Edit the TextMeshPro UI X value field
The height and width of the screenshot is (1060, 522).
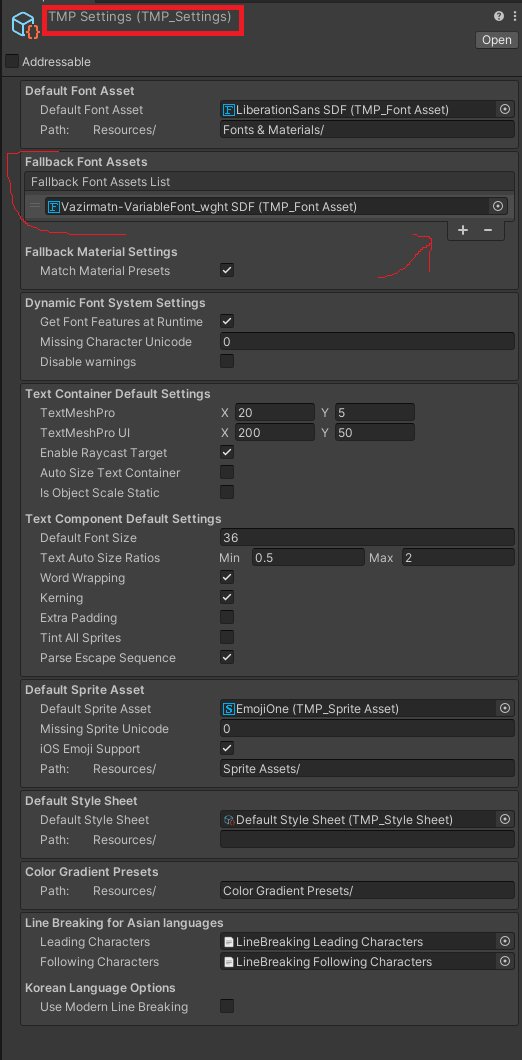(275, 433)
